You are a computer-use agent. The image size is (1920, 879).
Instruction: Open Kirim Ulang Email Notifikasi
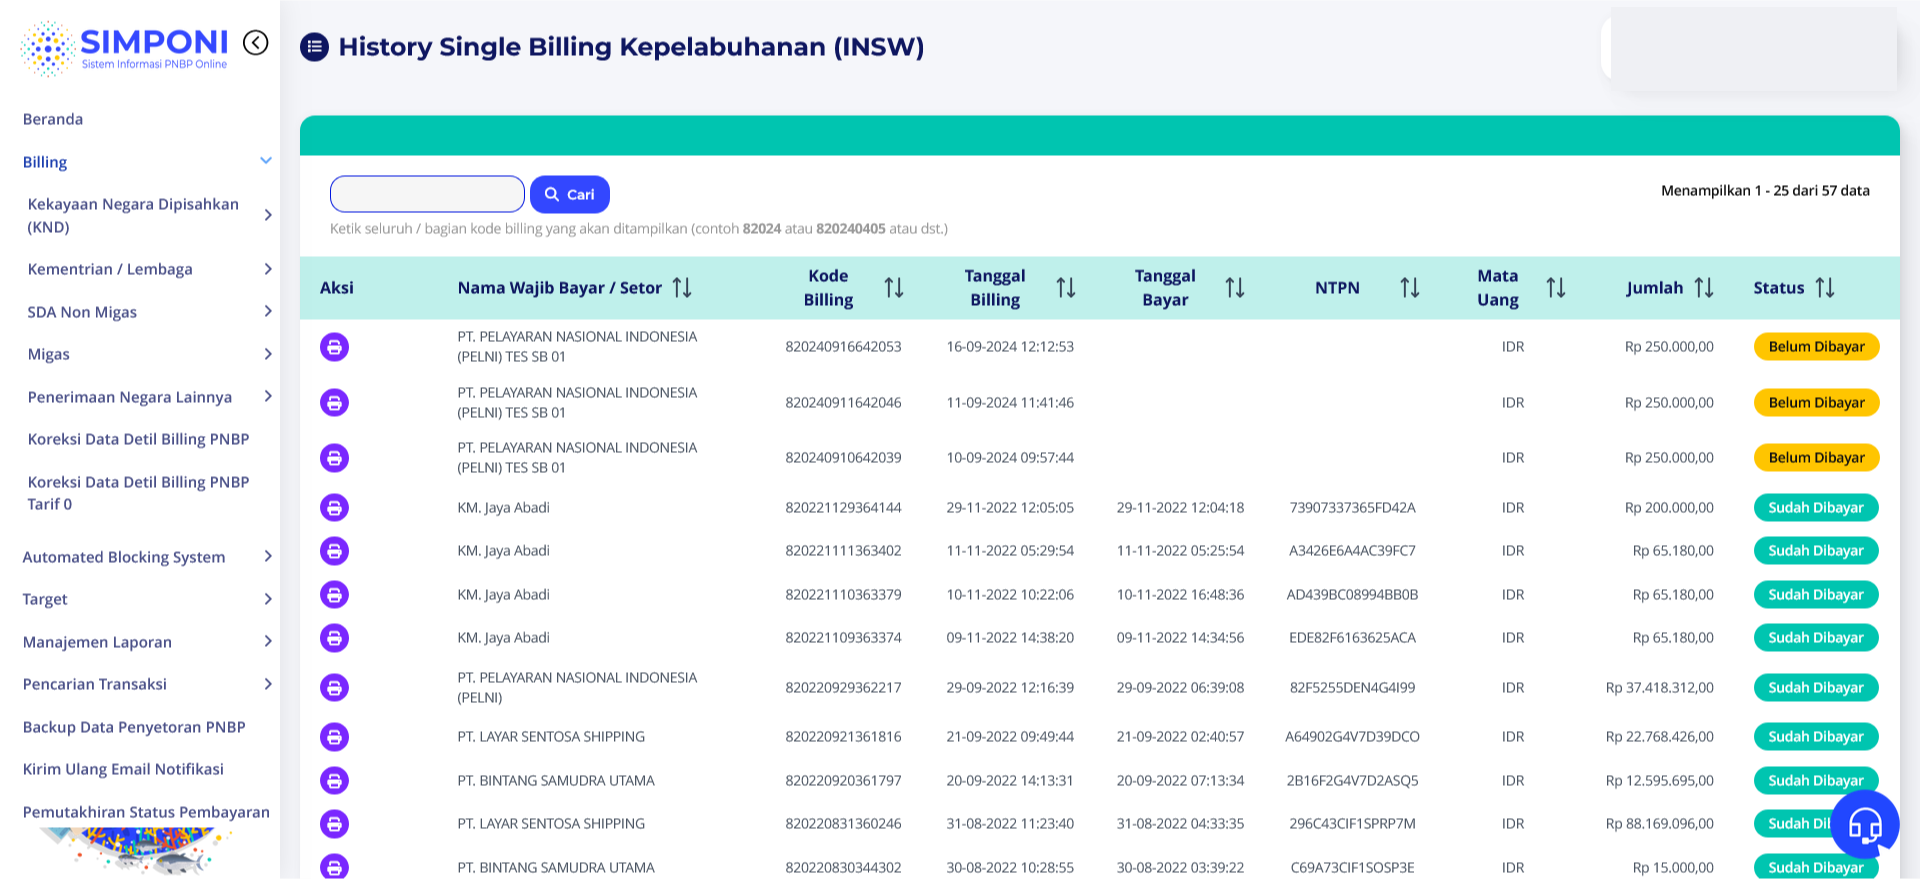coord(123,769)
